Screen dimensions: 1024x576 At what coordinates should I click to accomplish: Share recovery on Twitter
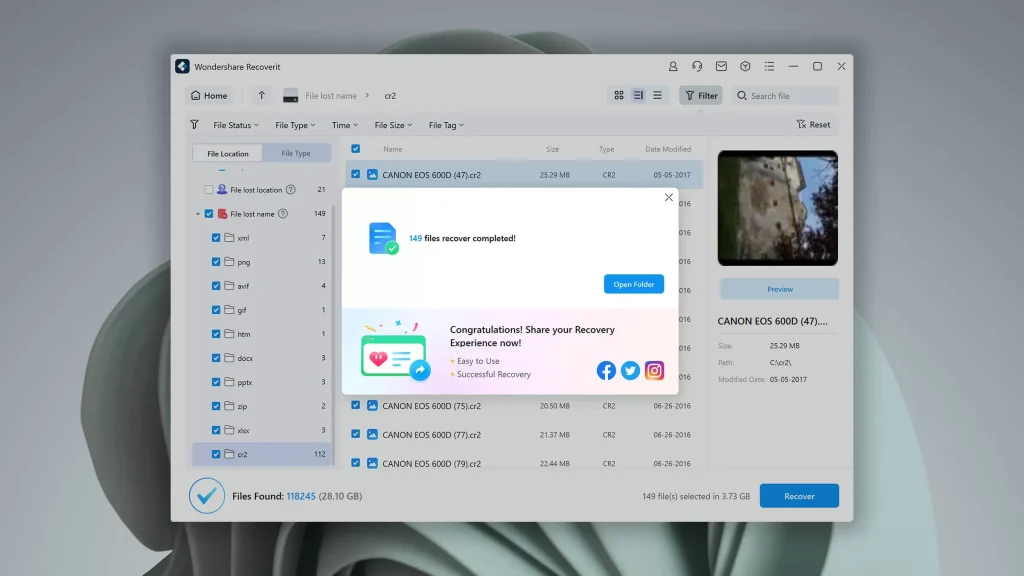(x=630, y=370)
